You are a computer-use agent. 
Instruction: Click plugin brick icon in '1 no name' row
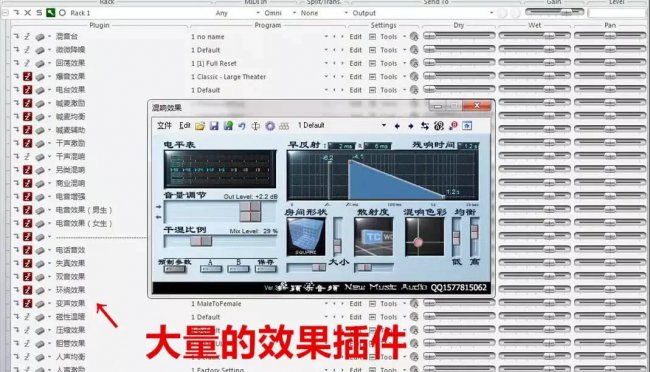tap(40, 37)
